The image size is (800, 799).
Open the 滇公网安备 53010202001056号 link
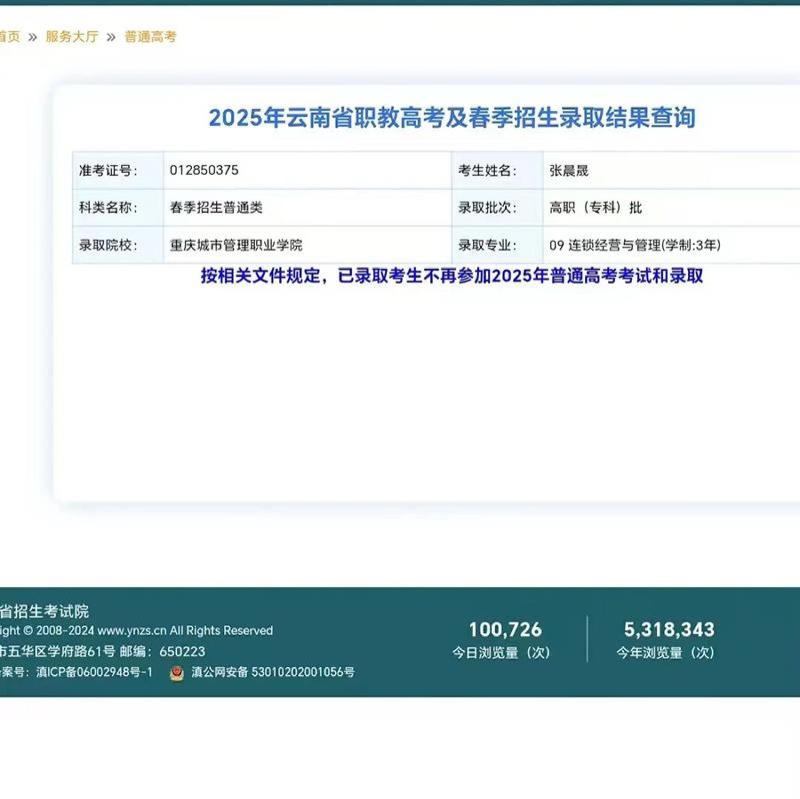point(273,672)
